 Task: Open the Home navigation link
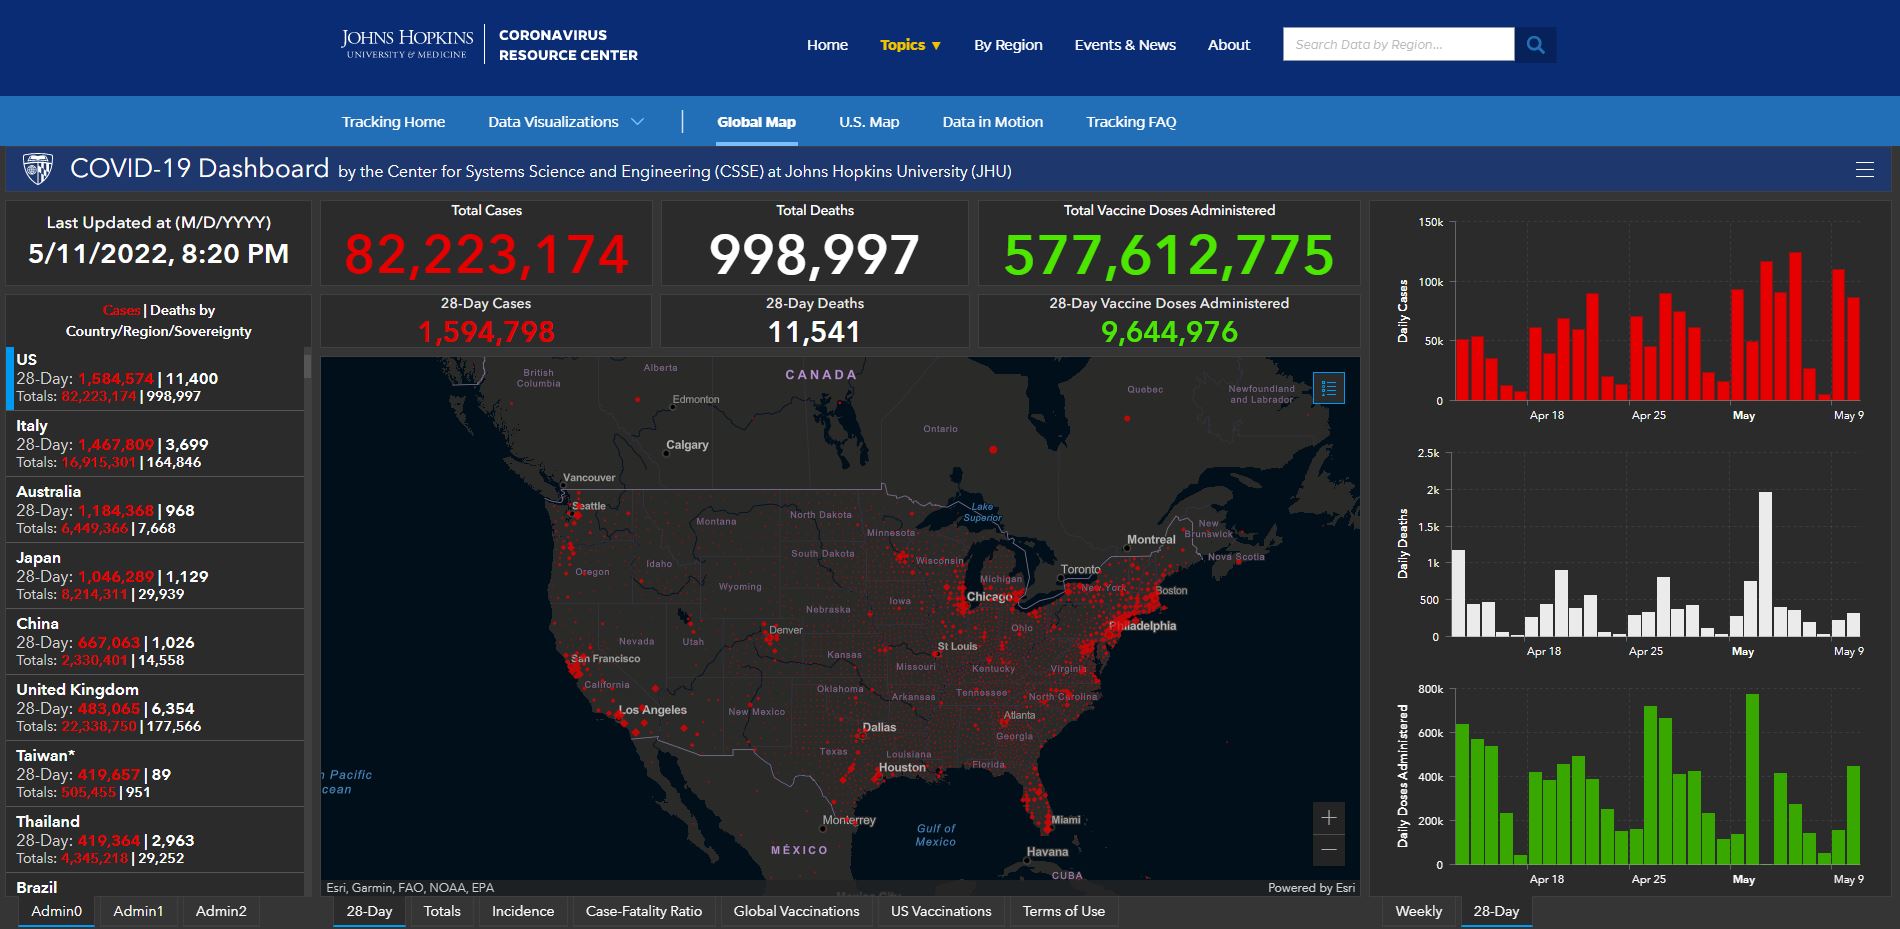tap(827, 45)
